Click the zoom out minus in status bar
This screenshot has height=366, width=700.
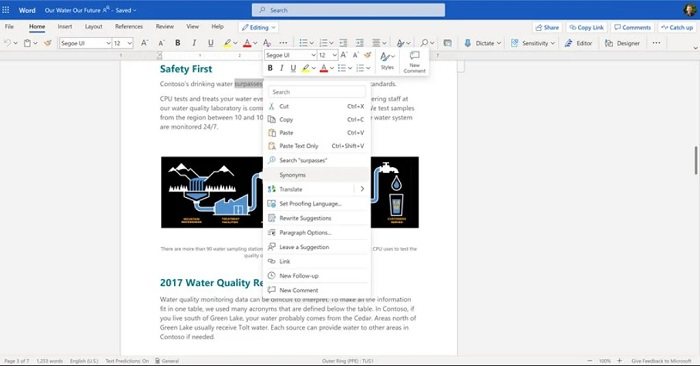pyautogui.click(x=590, y=361)
